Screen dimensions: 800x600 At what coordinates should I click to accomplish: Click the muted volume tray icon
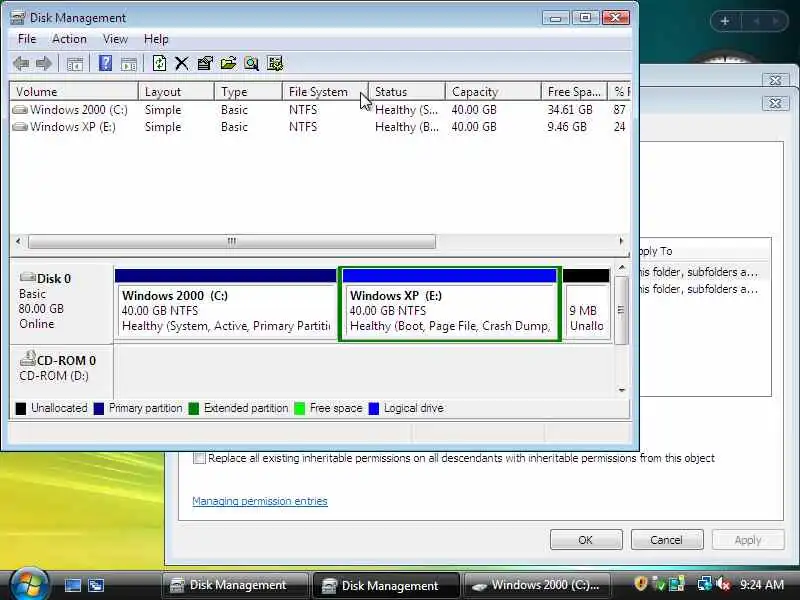click(x=722, y=584)
